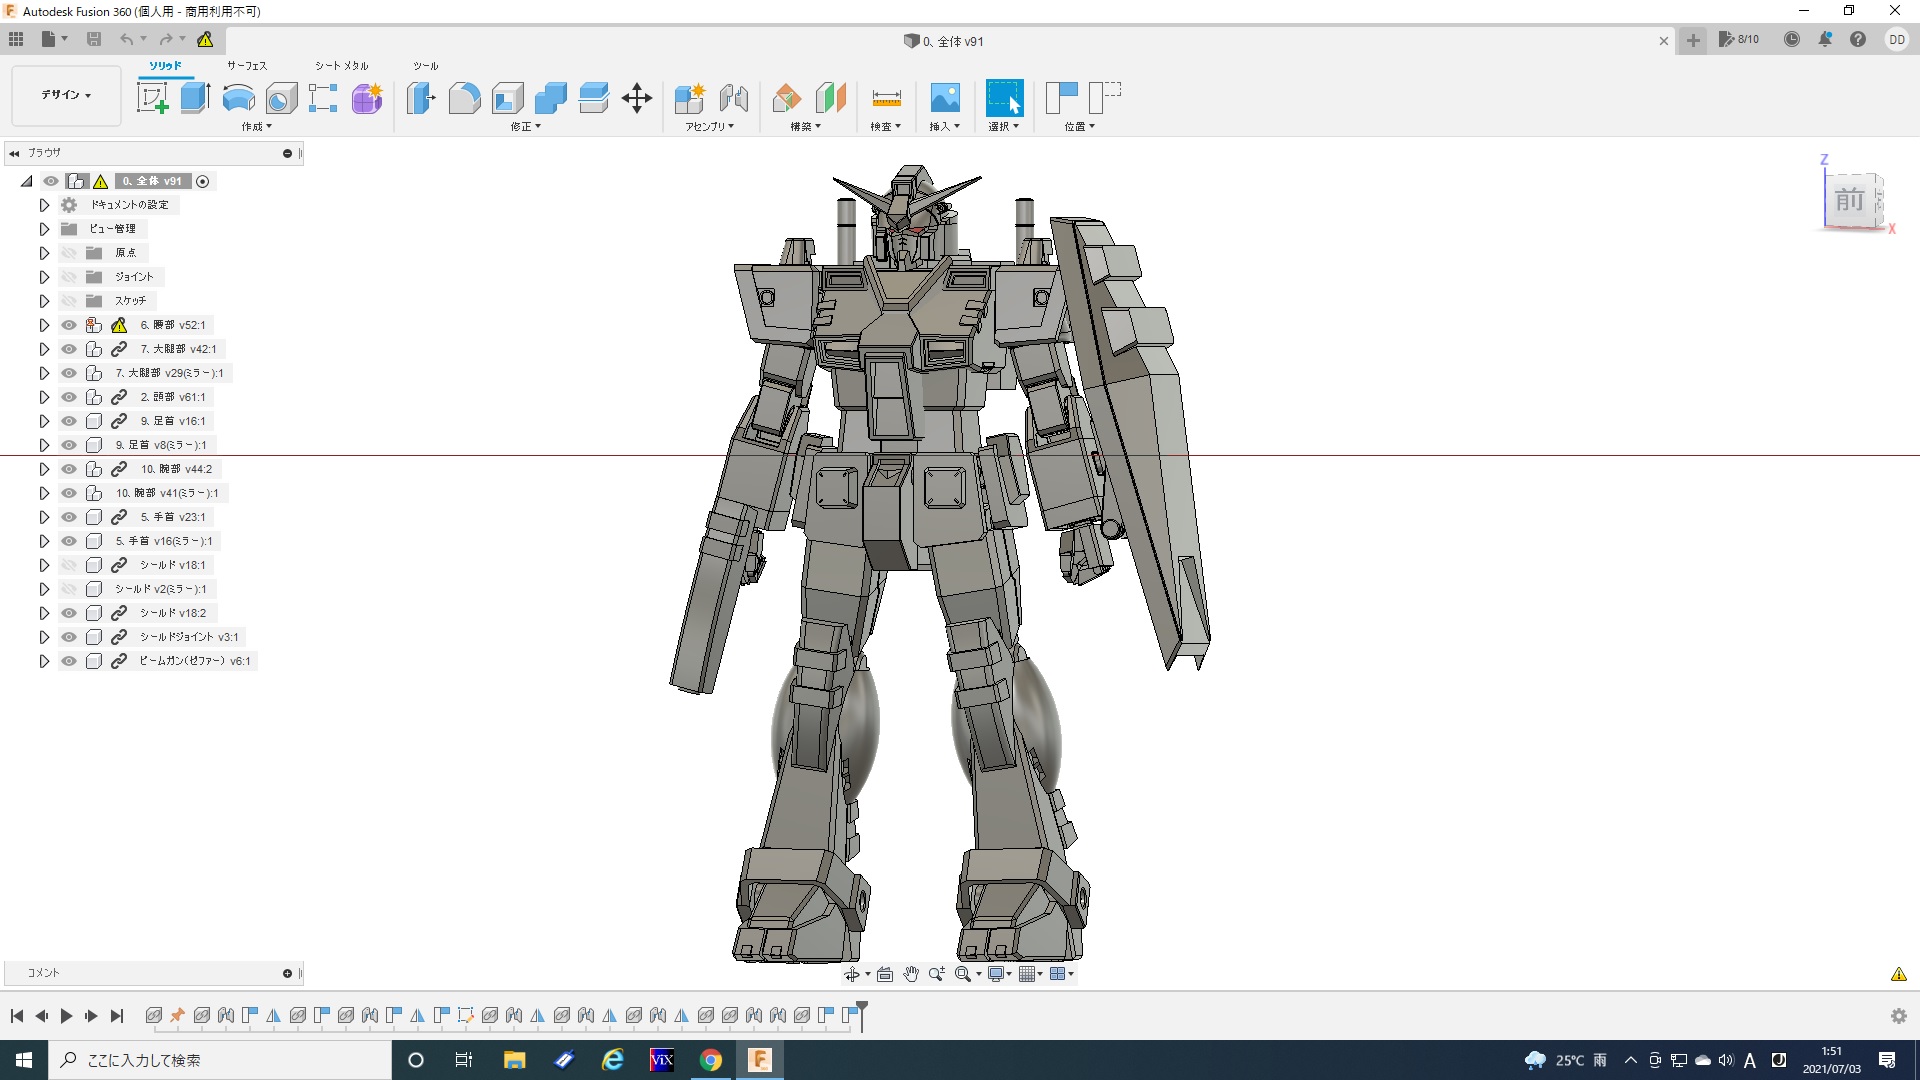Switch to the サーフェス tab
The height and width of the screenshot is (1080, 1920).
coord(246,66)
